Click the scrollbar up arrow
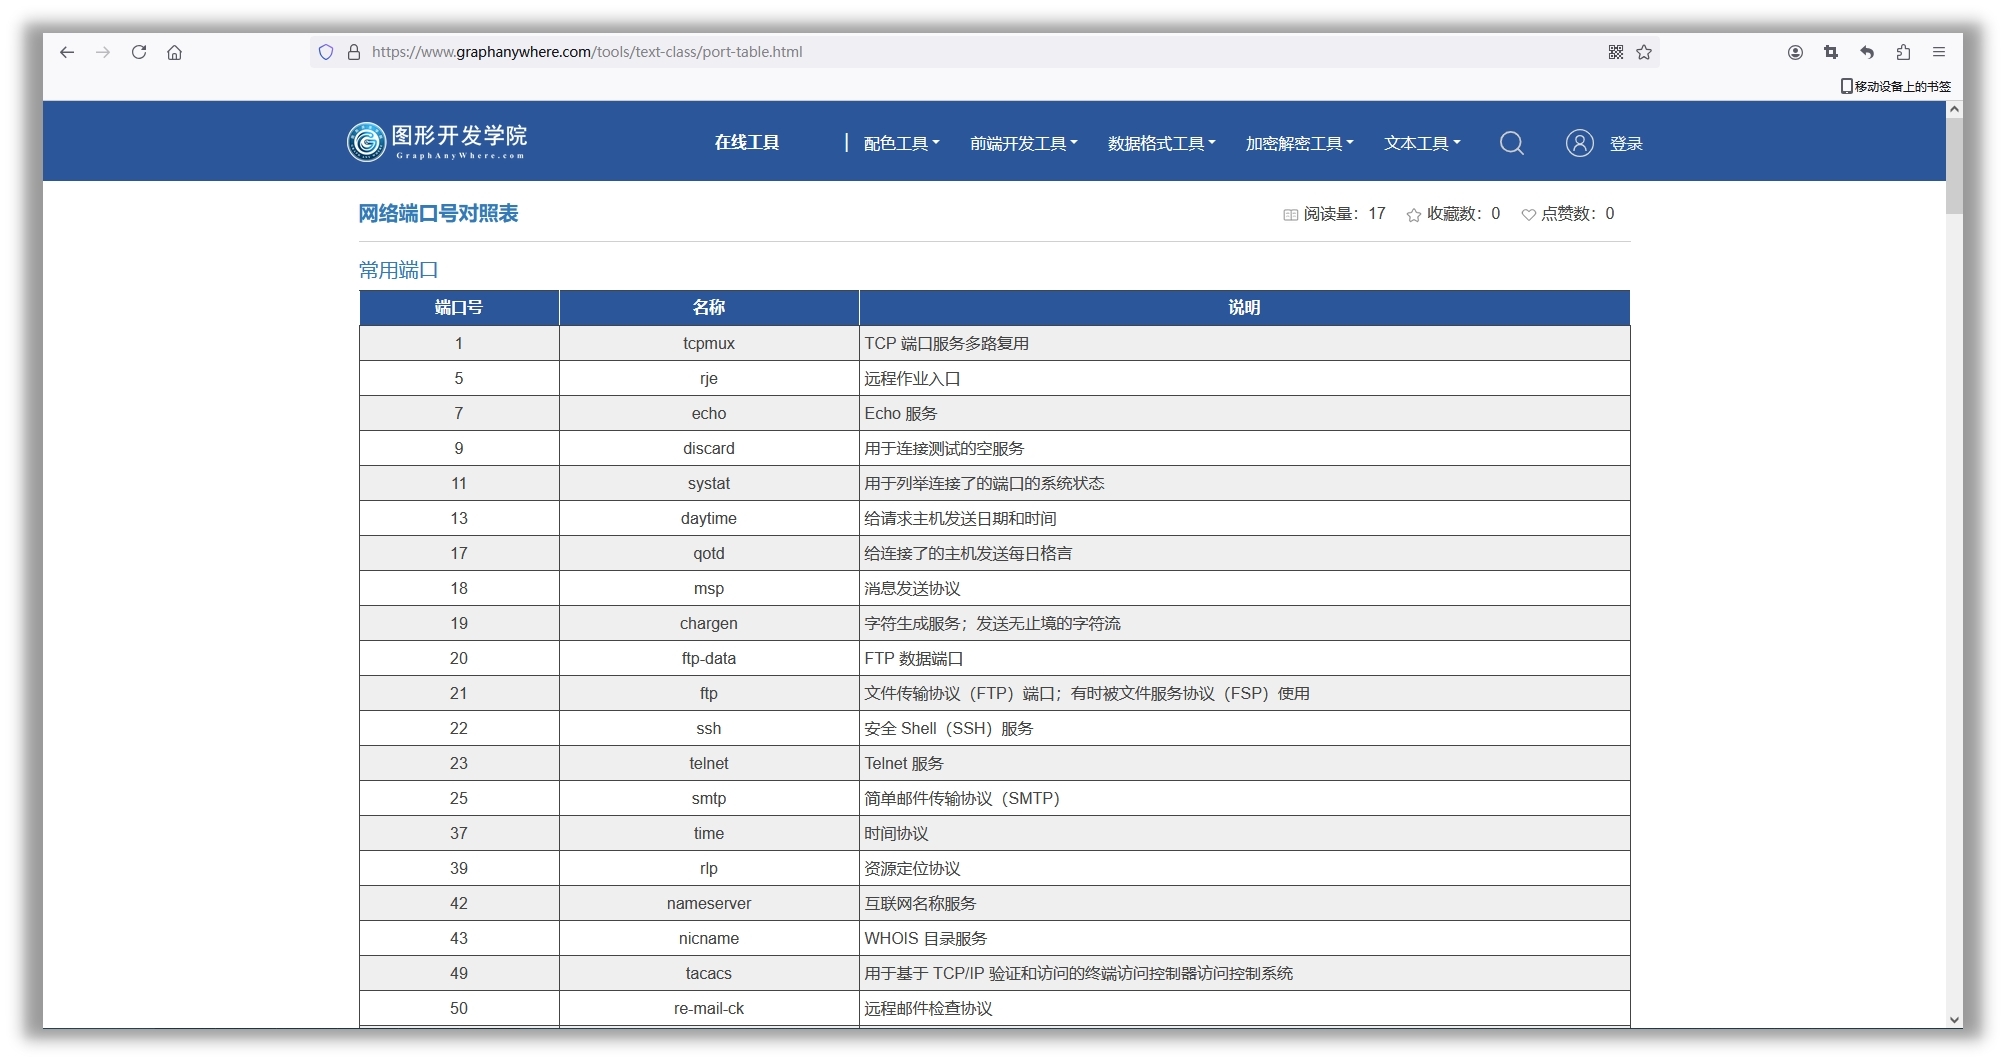Viewport: 2006px width, 1063px height. (1954, 109)
